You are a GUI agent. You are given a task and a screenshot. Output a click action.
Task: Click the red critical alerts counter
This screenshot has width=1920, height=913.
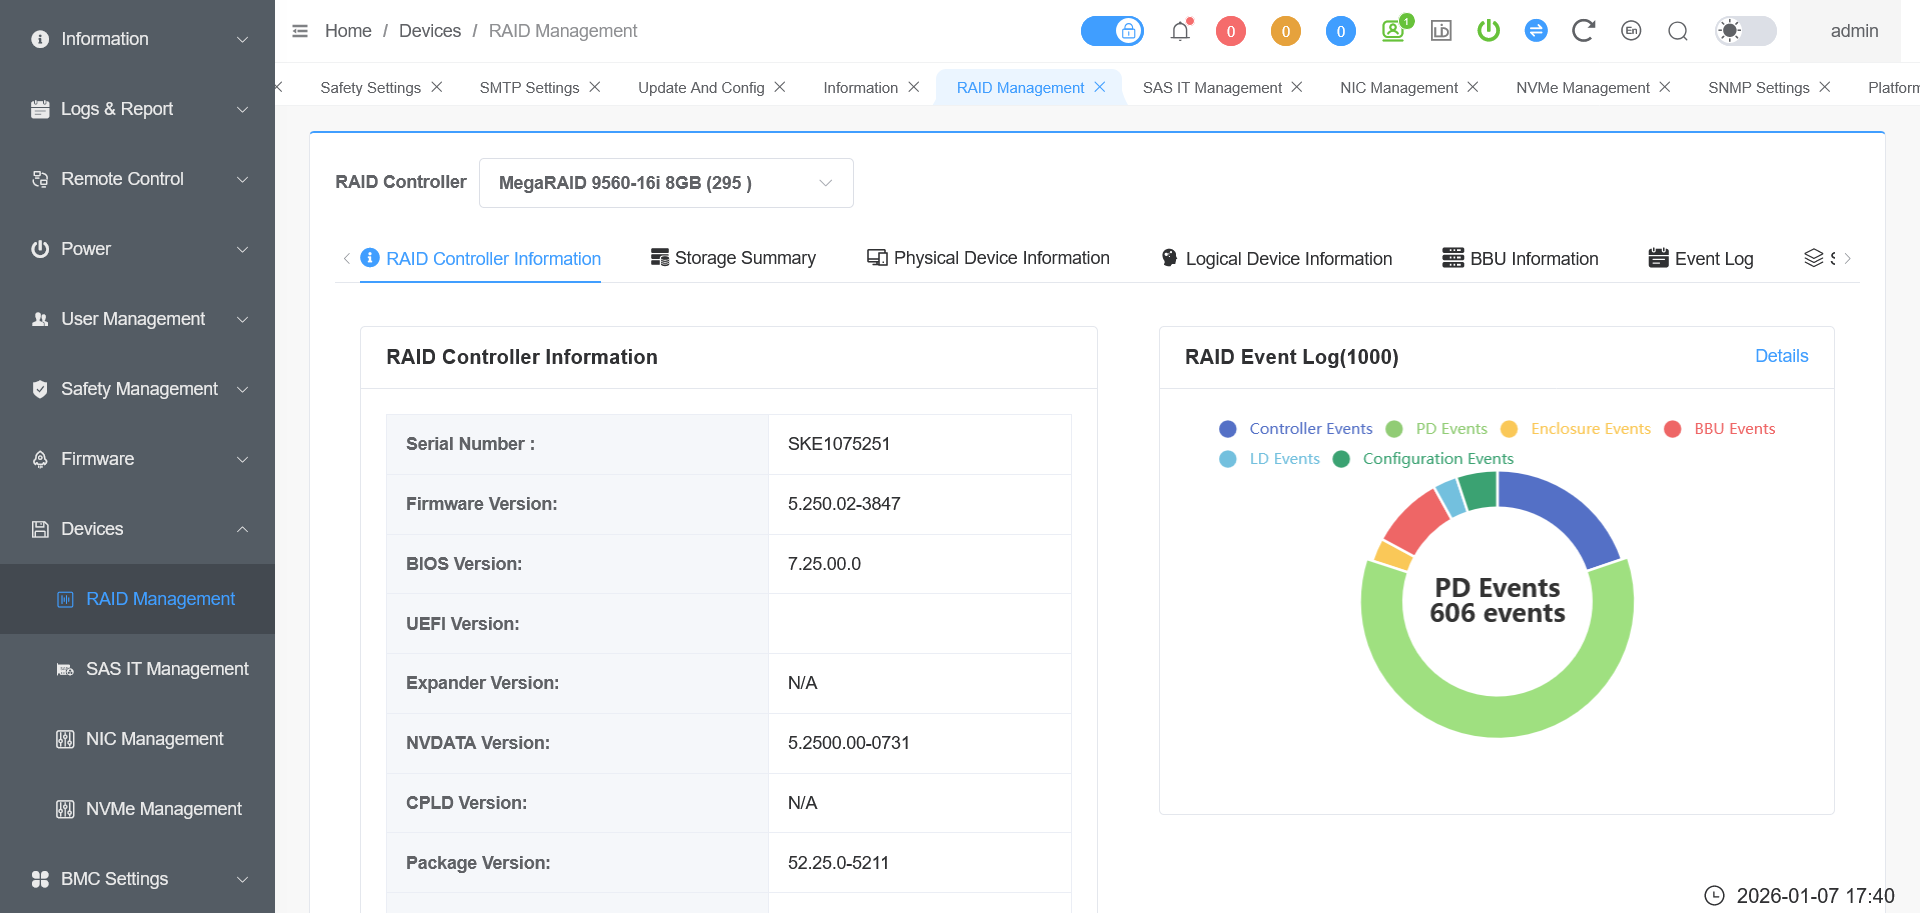point(1230,31)
